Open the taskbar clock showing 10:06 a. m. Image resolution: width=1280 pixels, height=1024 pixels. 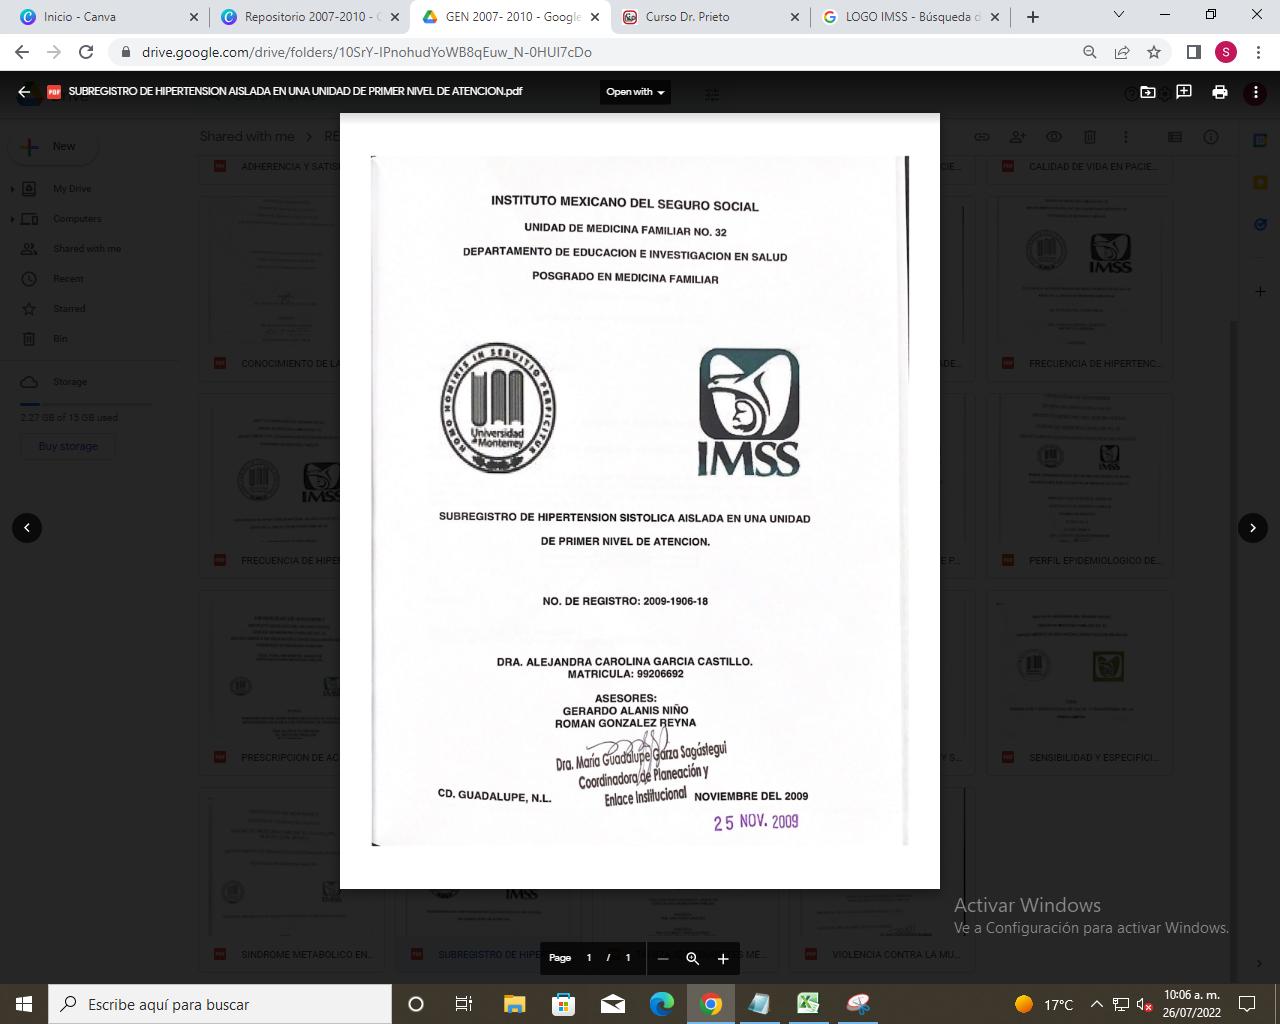(1192, 1004)
